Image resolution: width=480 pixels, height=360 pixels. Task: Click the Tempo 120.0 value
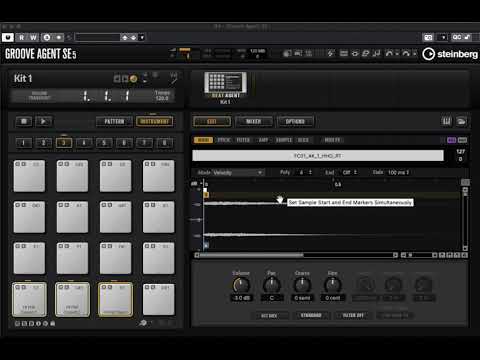(162, 98)
